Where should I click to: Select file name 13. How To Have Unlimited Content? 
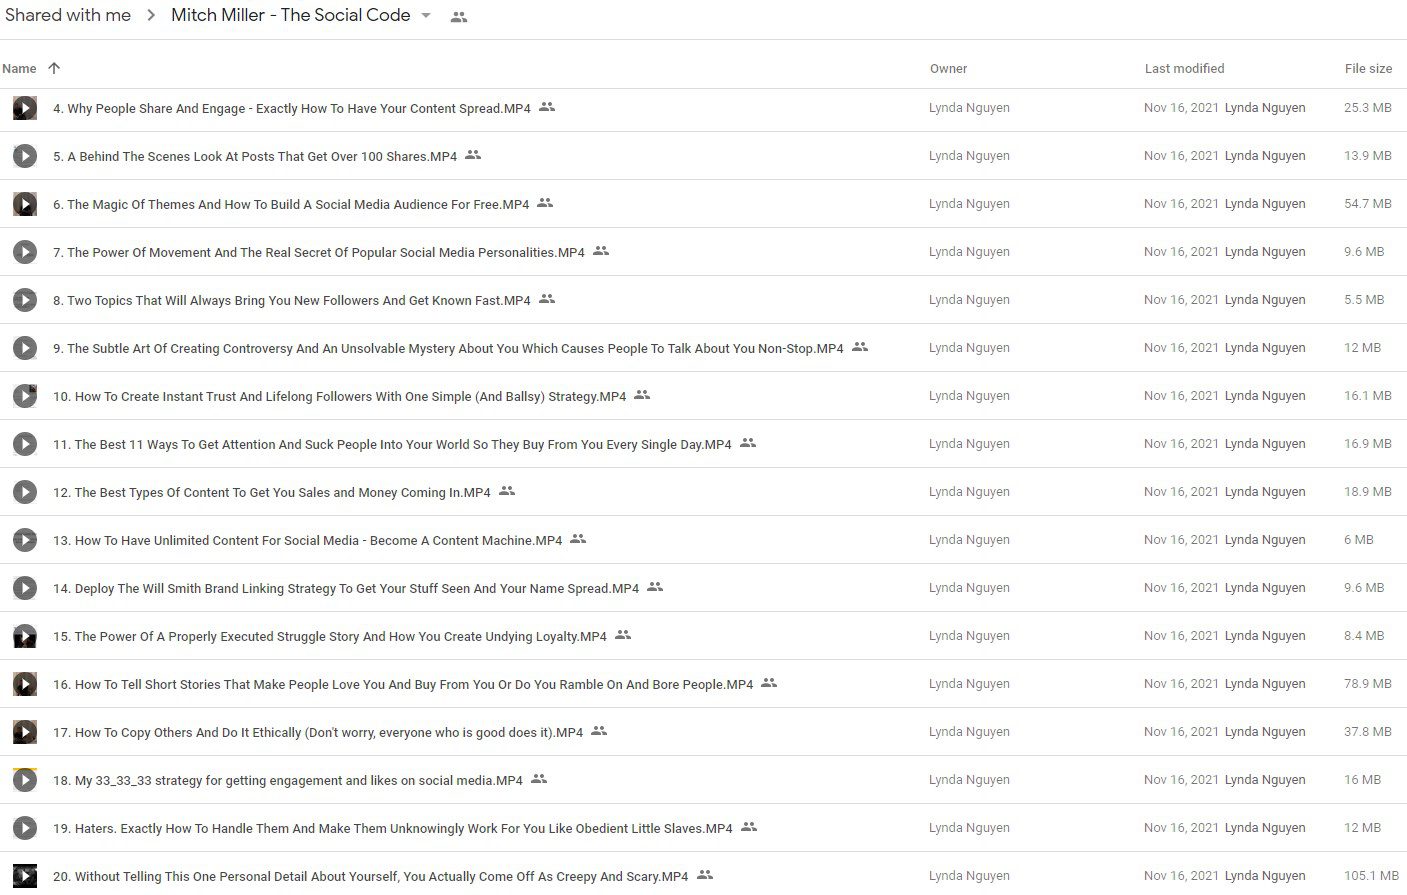click(x=308, y=540)
